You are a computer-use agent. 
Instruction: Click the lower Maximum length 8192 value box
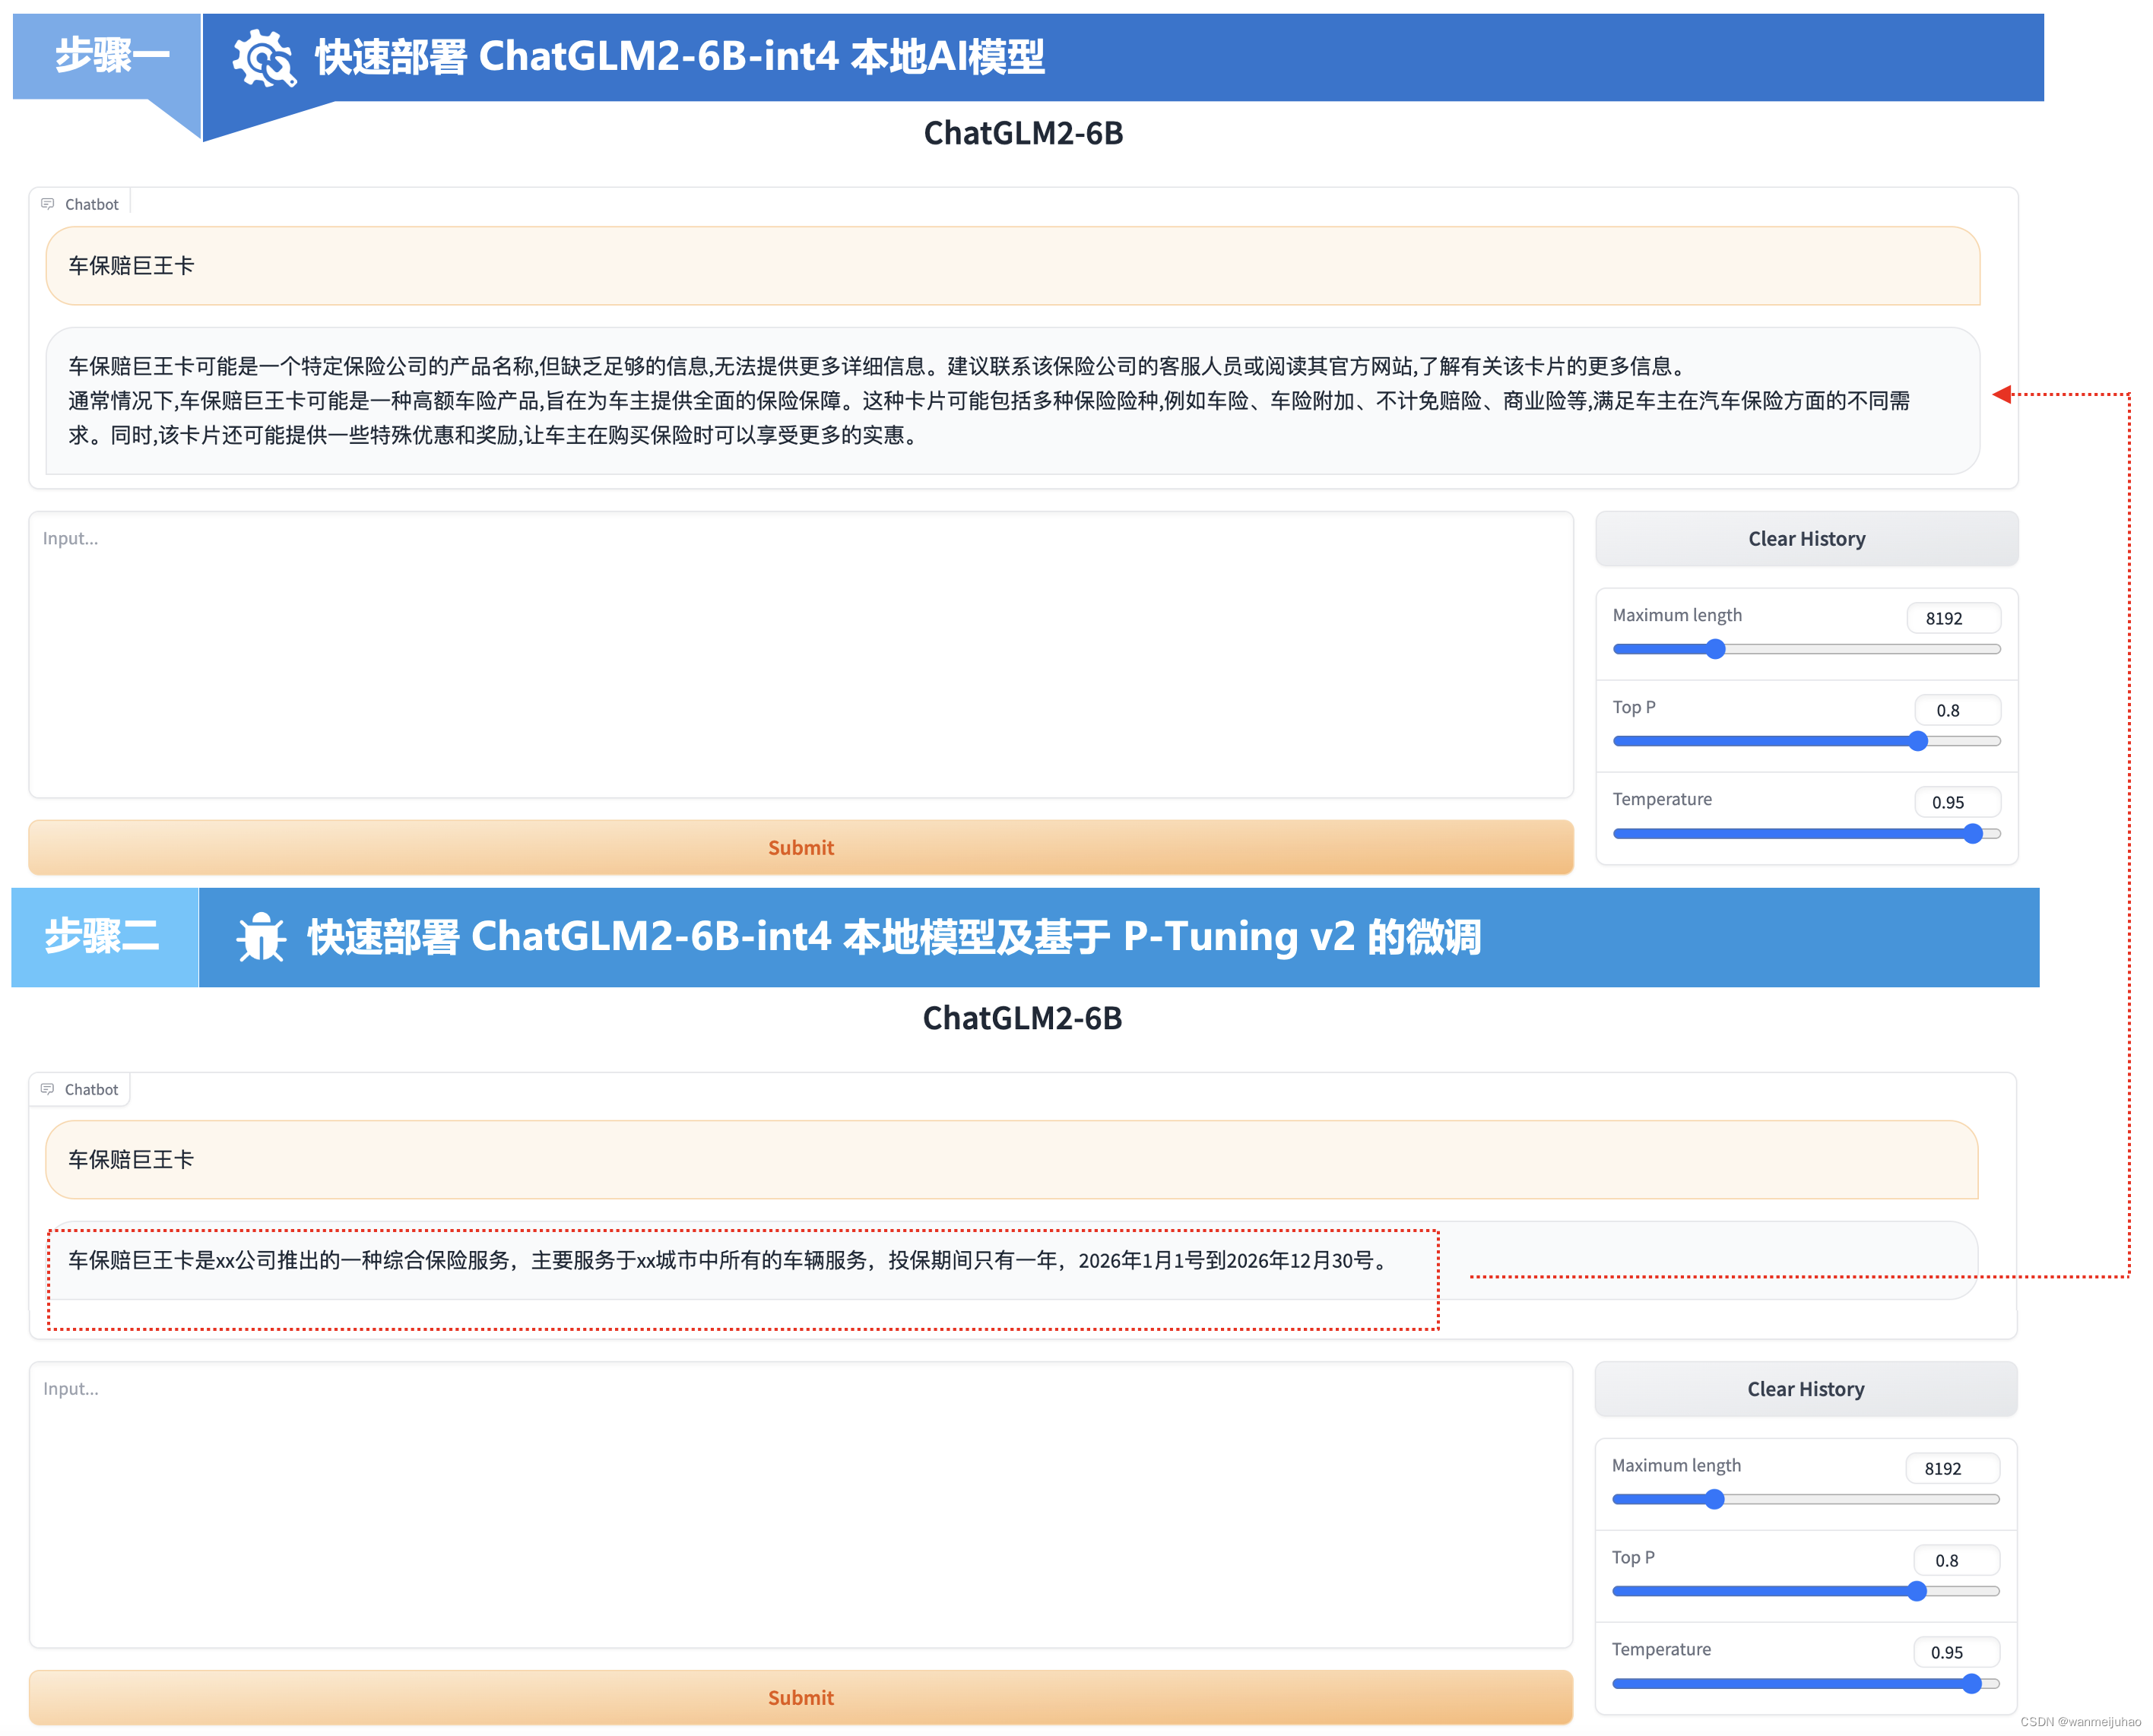[x=1952, y=1468]
